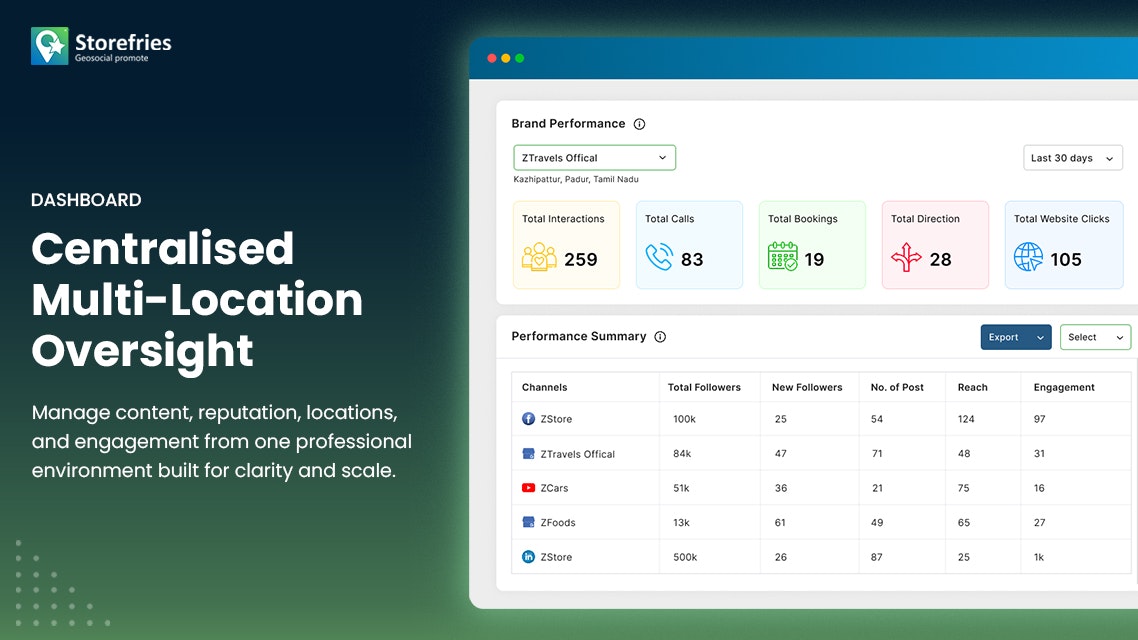1138x640 pixels.
Task: Click the Total Direction signpost icon
Action: [906, 257]
